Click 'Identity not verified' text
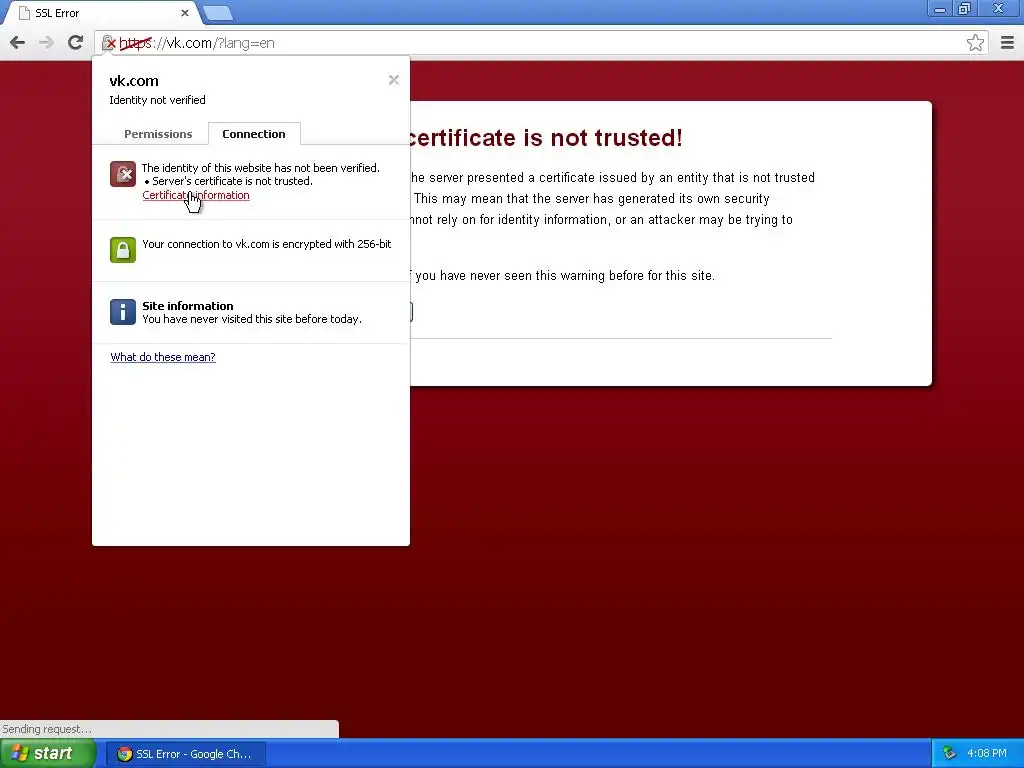1024x768 pixels. click(x=157, y=100)
